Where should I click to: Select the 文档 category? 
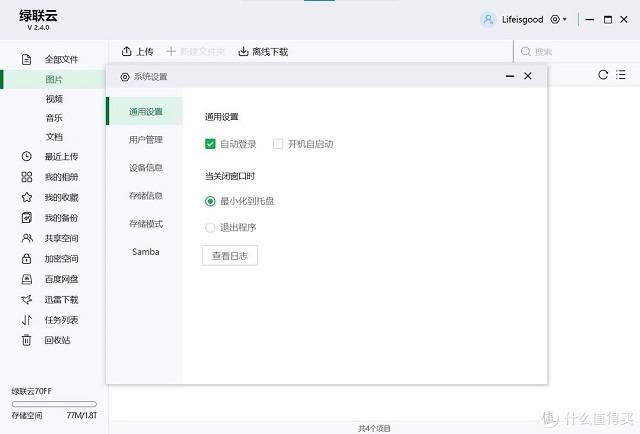54,137
